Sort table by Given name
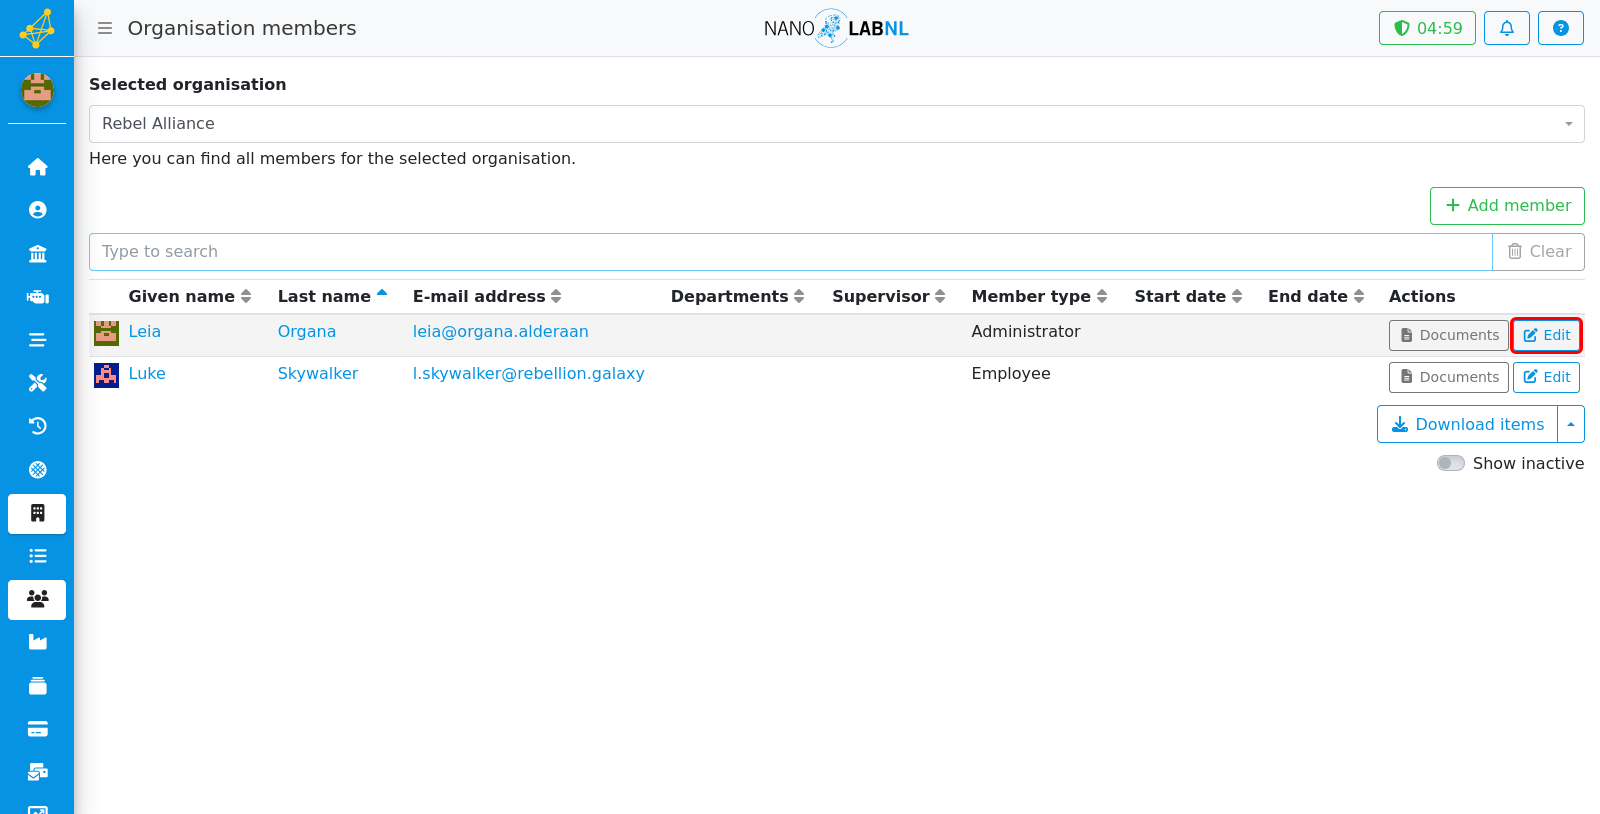The height and width of the screenshot is (814, 1600). (x=190, y=296)
